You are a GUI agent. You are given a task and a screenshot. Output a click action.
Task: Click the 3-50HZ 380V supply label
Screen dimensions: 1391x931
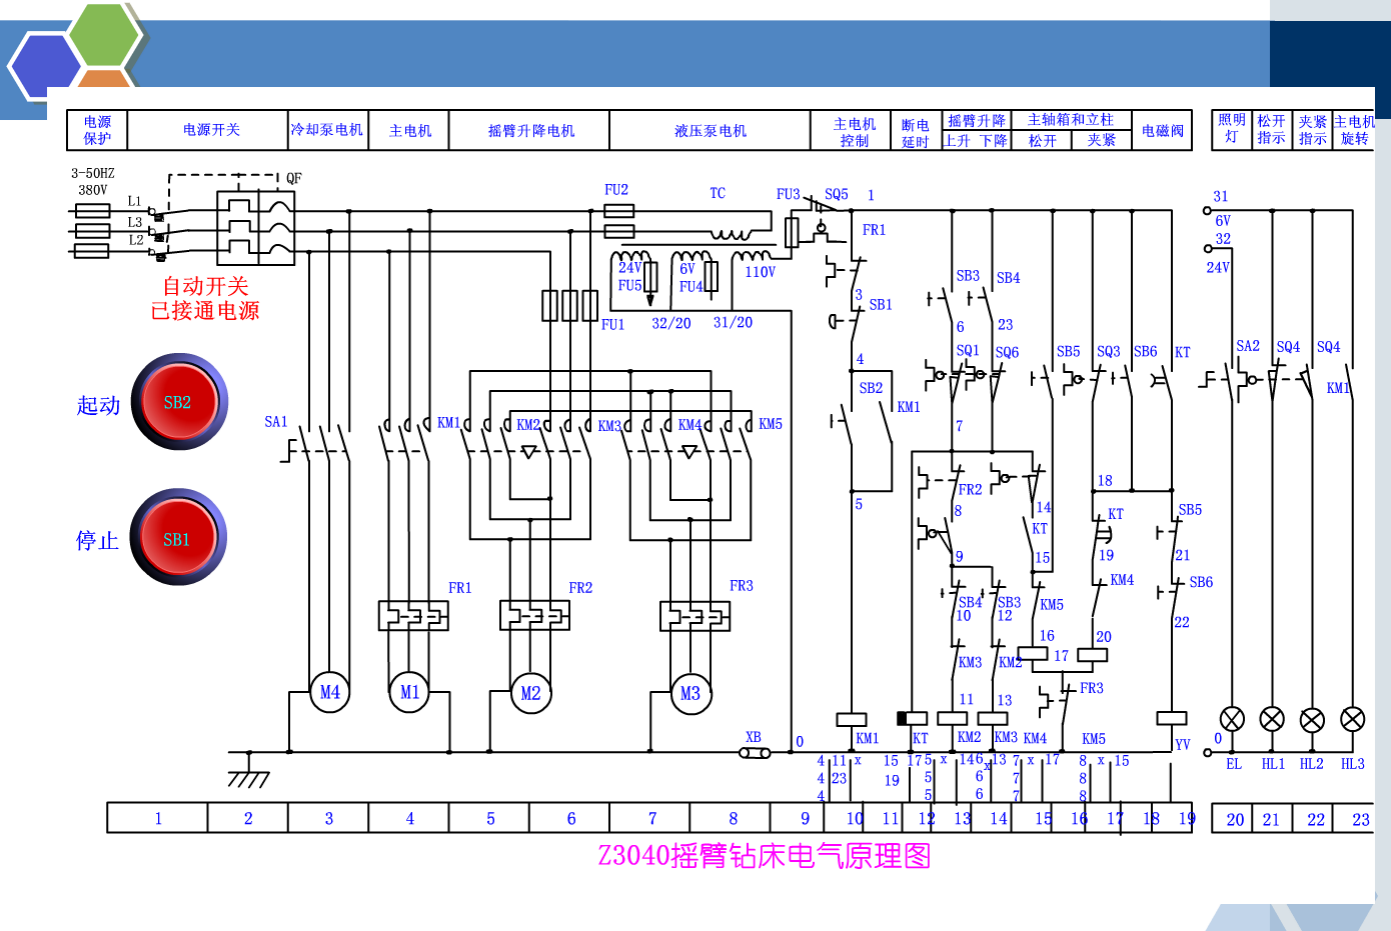pyautogui.click(x=93, y=181)
